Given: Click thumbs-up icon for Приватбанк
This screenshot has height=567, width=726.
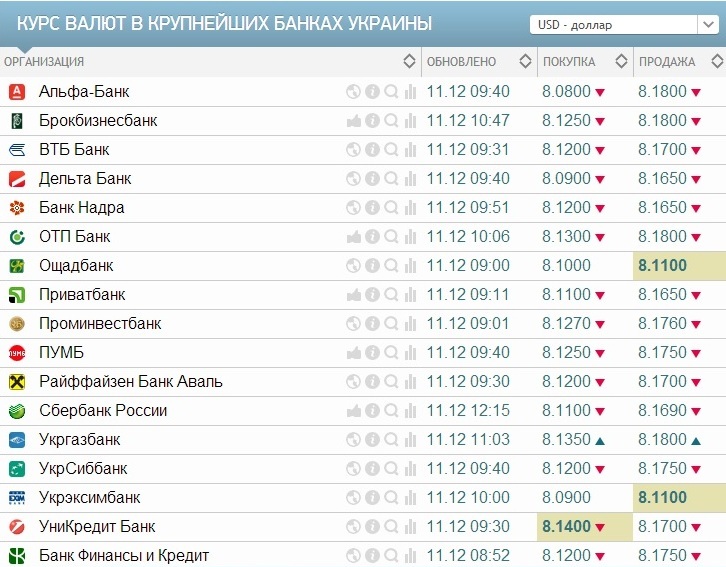Looking at the screenshot, I should pos(353,295).
